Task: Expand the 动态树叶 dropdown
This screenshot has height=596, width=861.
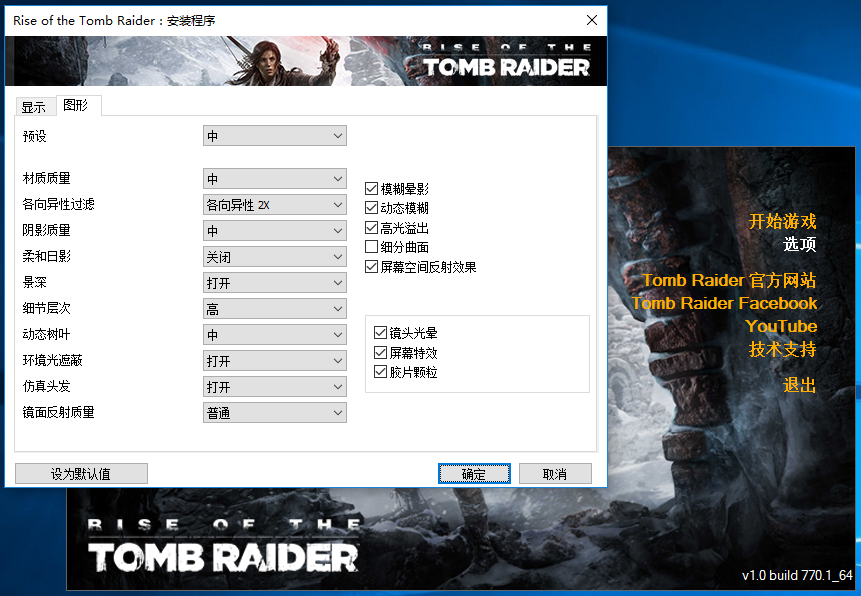Action: (275, 335)
